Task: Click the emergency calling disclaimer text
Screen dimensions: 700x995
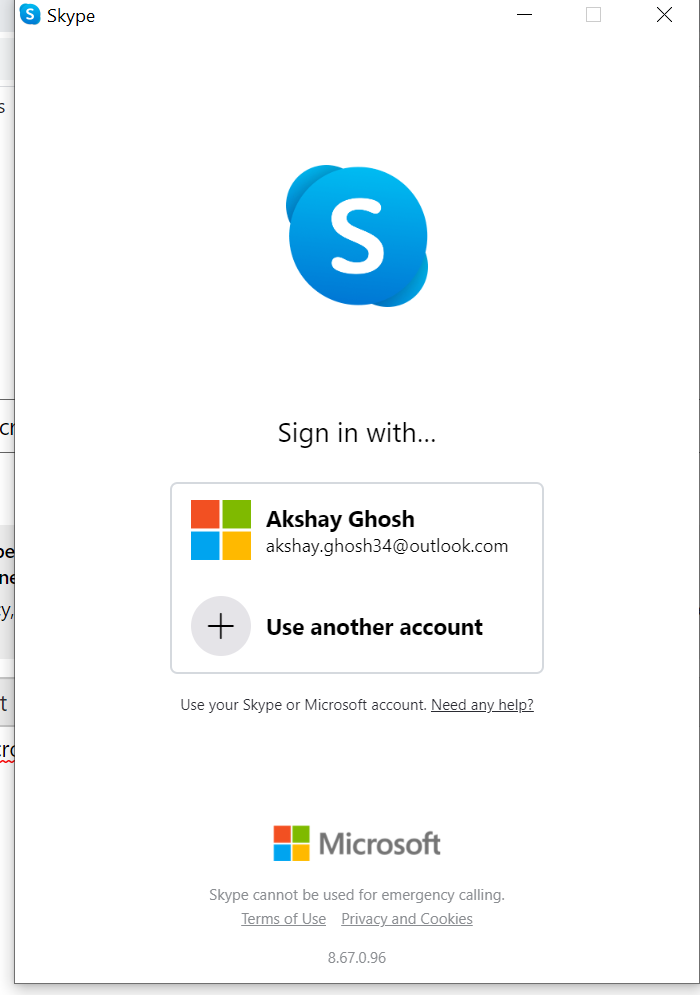Action: (357, 895)
